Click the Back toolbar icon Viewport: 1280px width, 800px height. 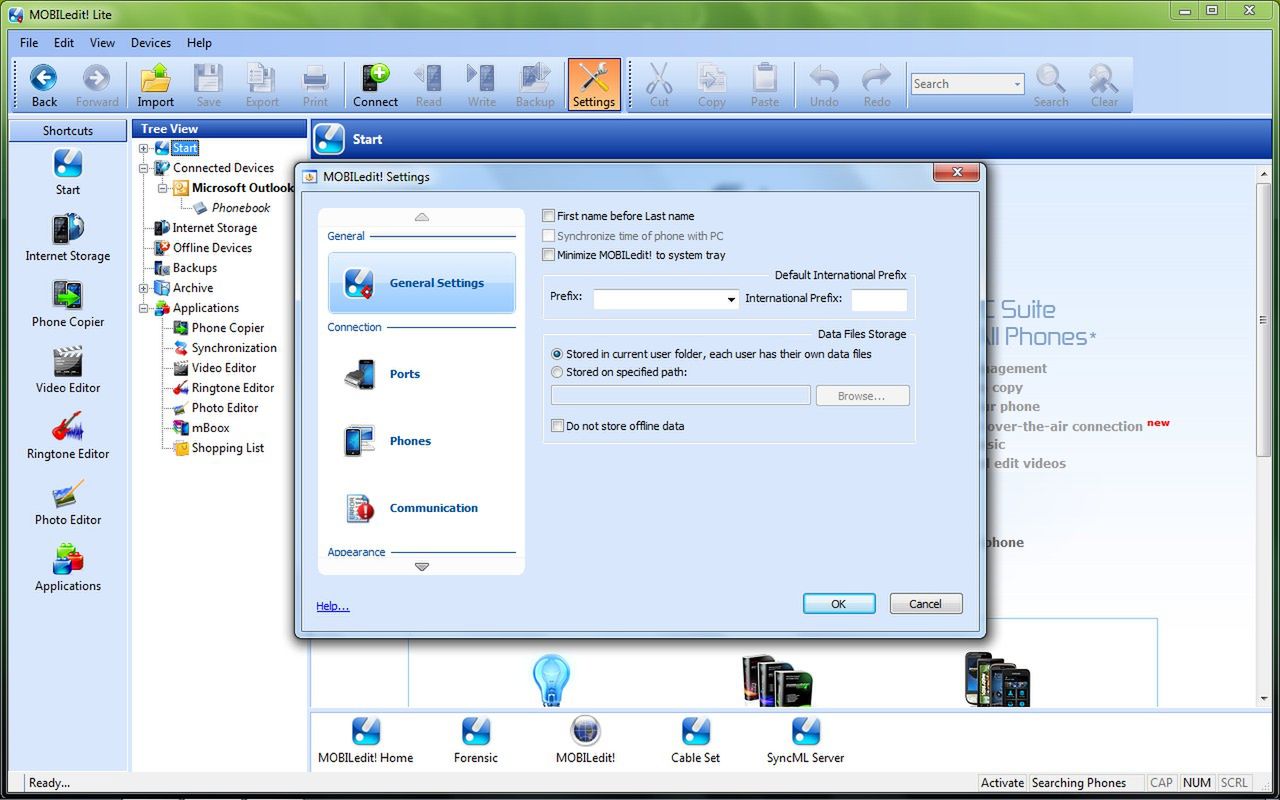click(x=44, y=85)
